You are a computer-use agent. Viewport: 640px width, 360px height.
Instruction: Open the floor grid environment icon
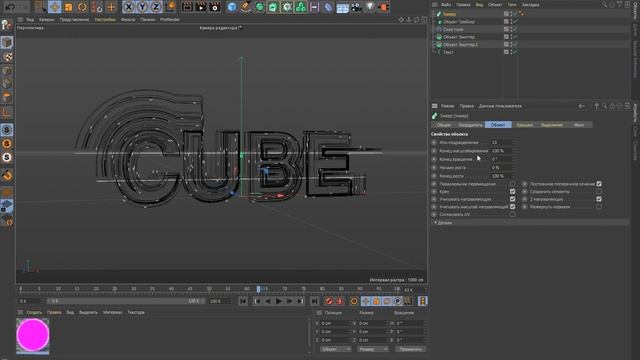[x=342, y=7]
